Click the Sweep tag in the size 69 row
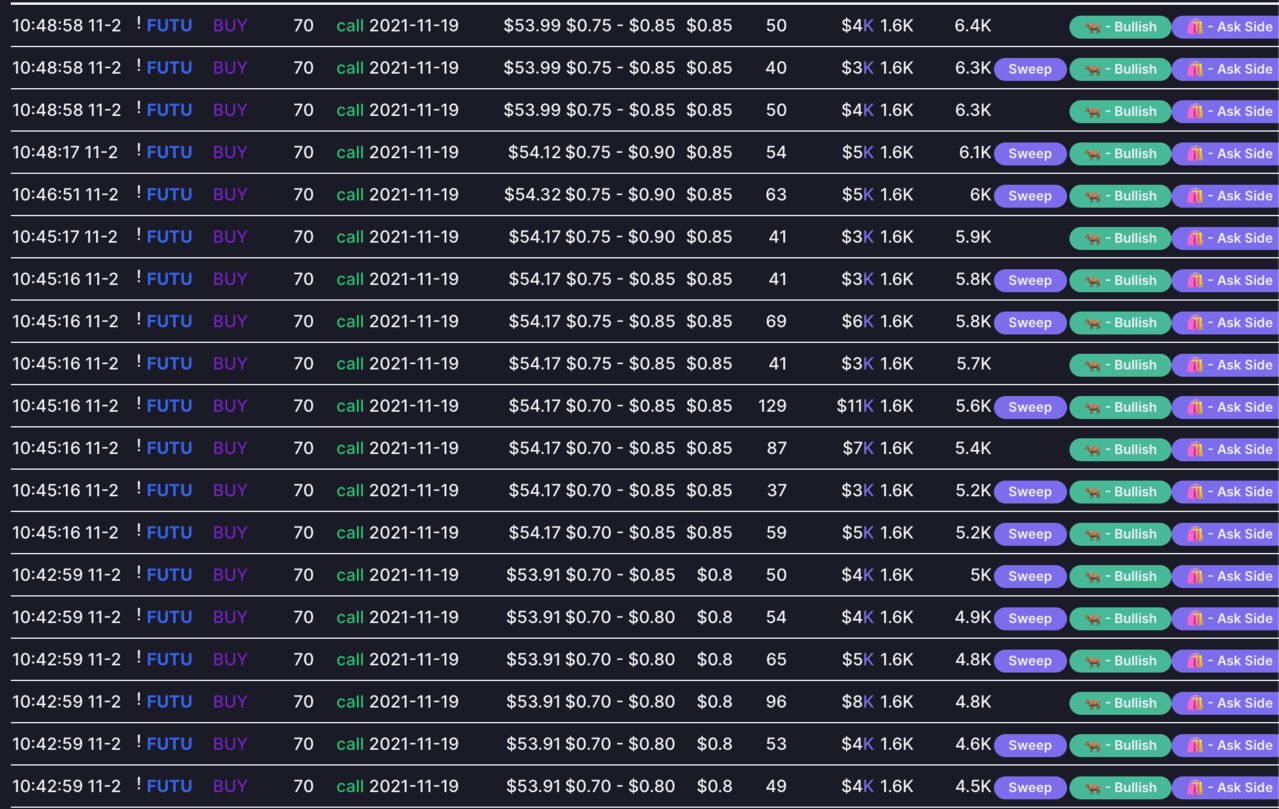 click(1030, 323)
